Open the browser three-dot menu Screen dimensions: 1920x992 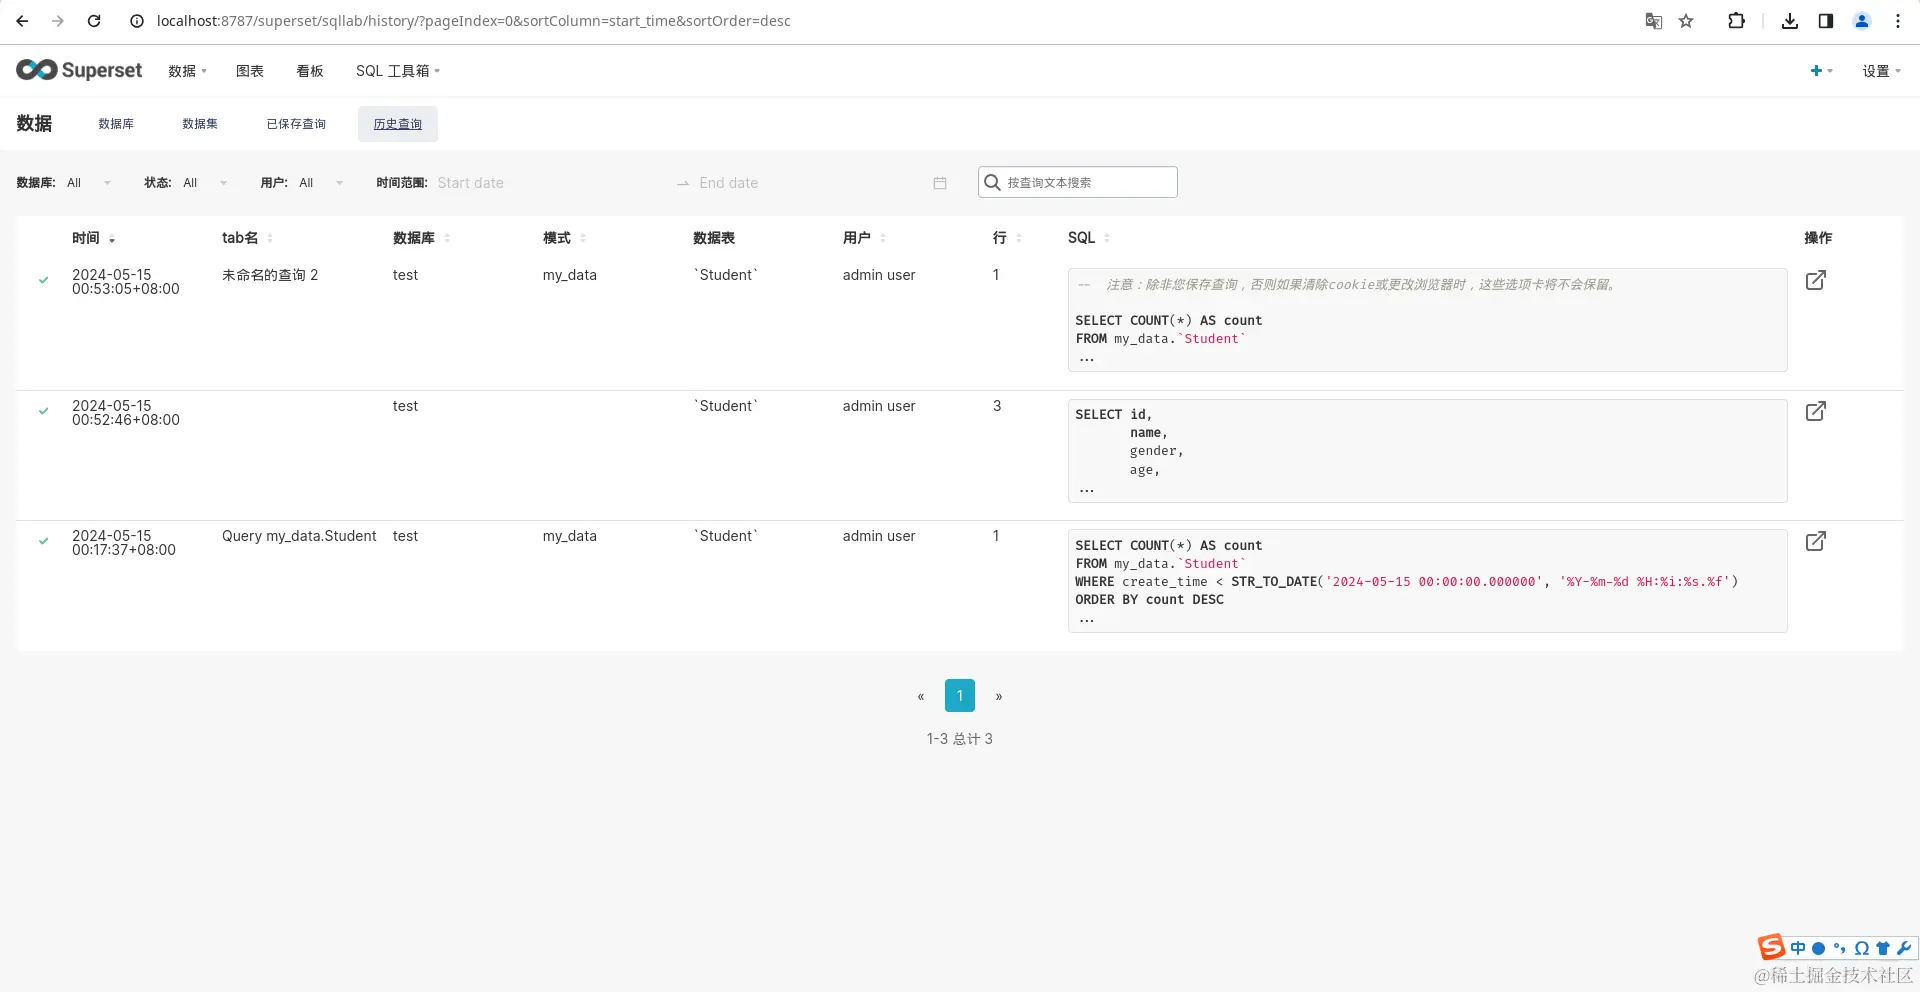(1898, 21)
